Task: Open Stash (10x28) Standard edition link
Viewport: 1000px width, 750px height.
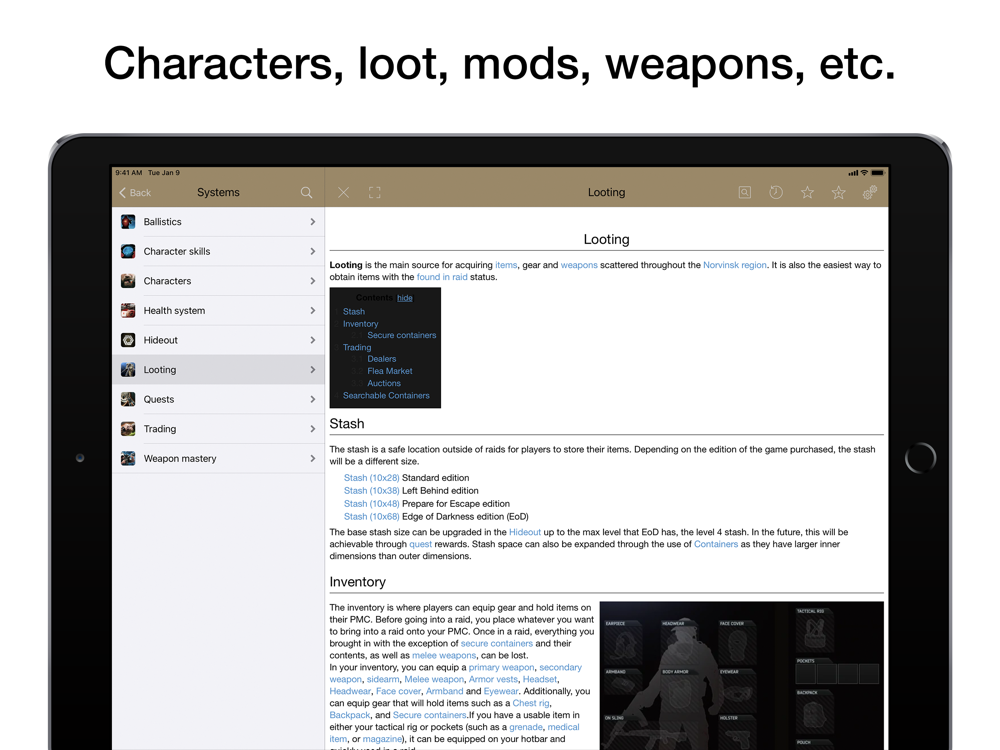Action: (x=371, y=478)
